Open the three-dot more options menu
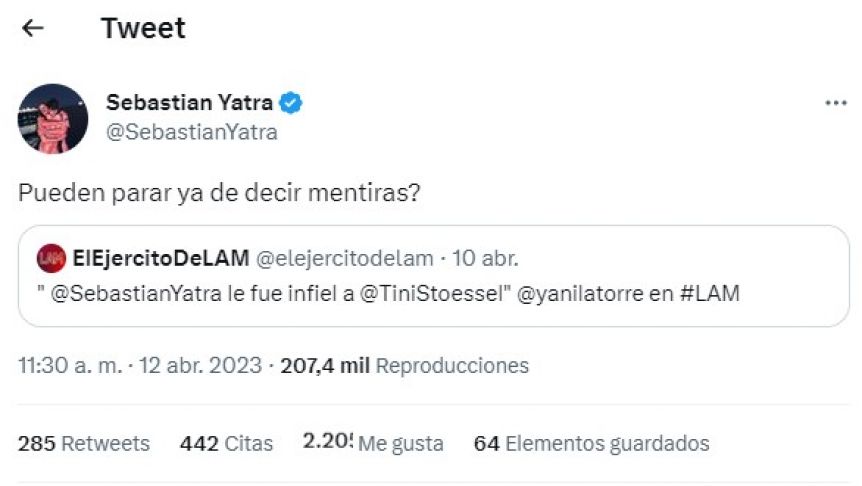This screenshot has height=486, width=862. click(x=836, y=103)
